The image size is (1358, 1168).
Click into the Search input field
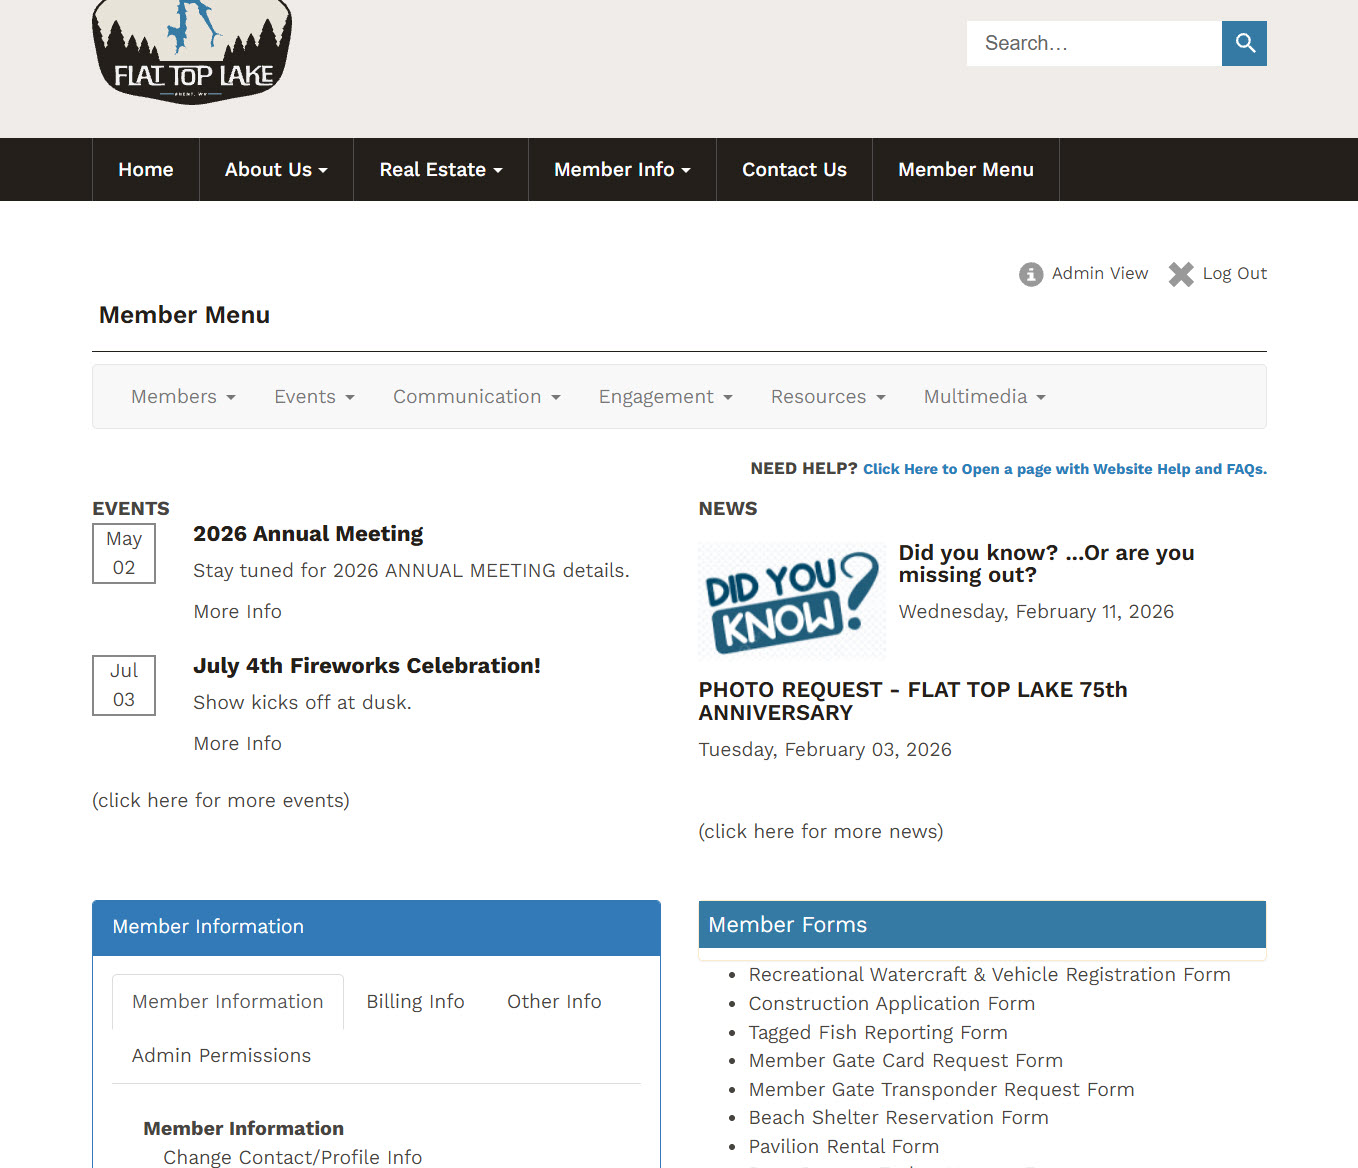1093,43
